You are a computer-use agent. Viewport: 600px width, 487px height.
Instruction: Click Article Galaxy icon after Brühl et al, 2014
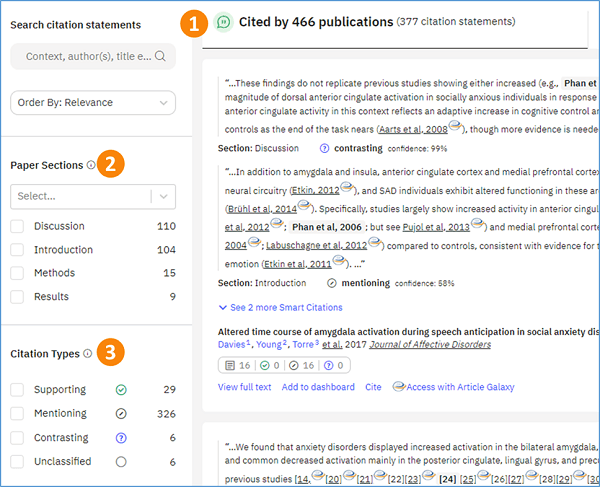(304, 205)
